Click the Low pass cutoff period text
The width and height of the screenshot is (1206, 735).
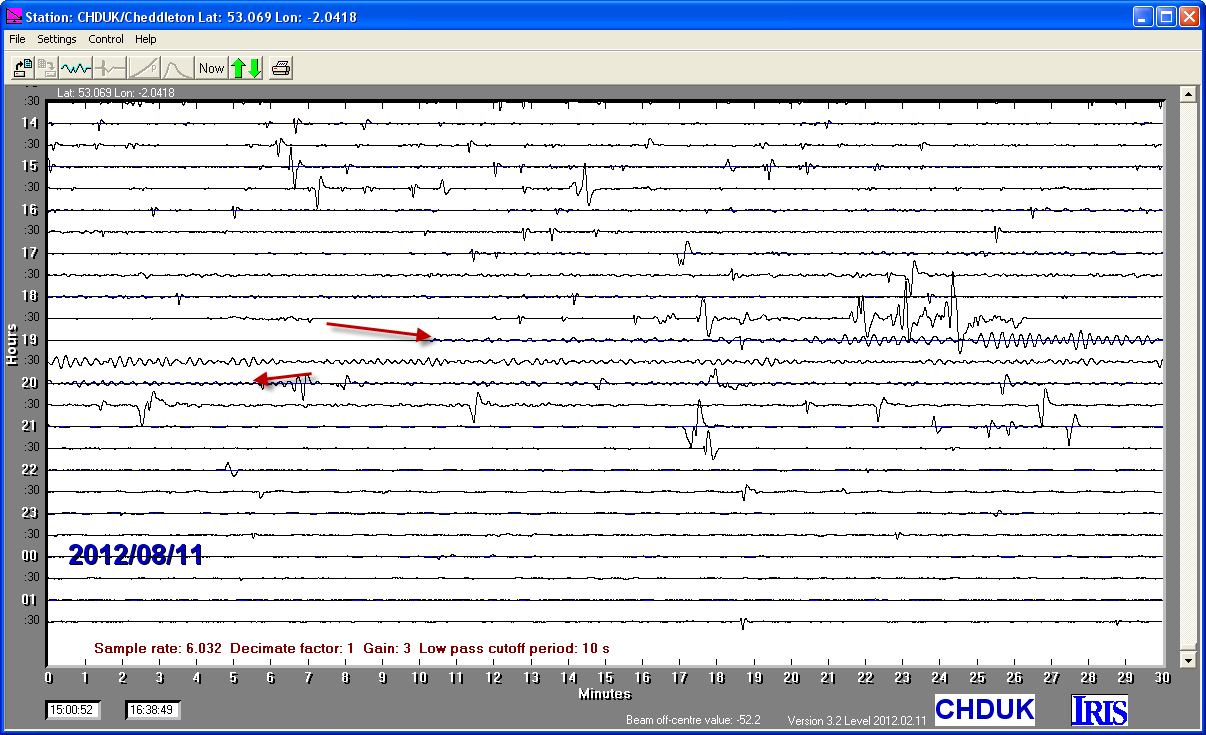[514, 648]
